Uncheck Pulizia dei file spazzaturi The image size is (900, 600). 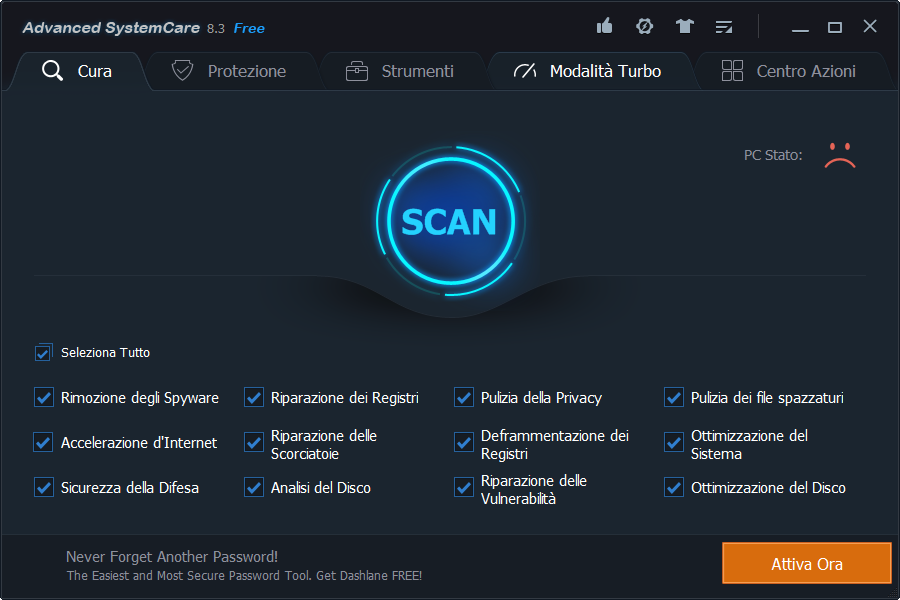coord(674,398)
